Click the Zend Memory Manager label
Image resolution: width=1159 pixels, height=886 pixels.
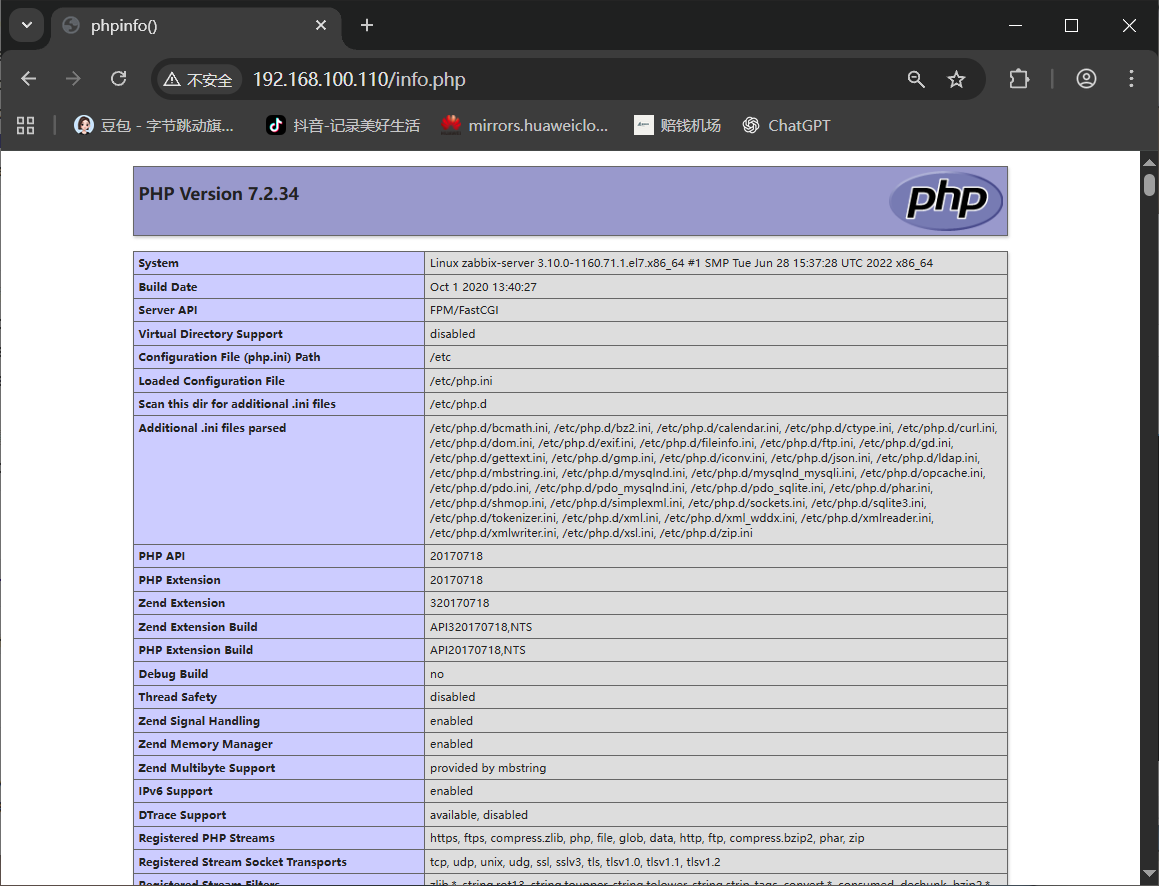pos(205,744)
